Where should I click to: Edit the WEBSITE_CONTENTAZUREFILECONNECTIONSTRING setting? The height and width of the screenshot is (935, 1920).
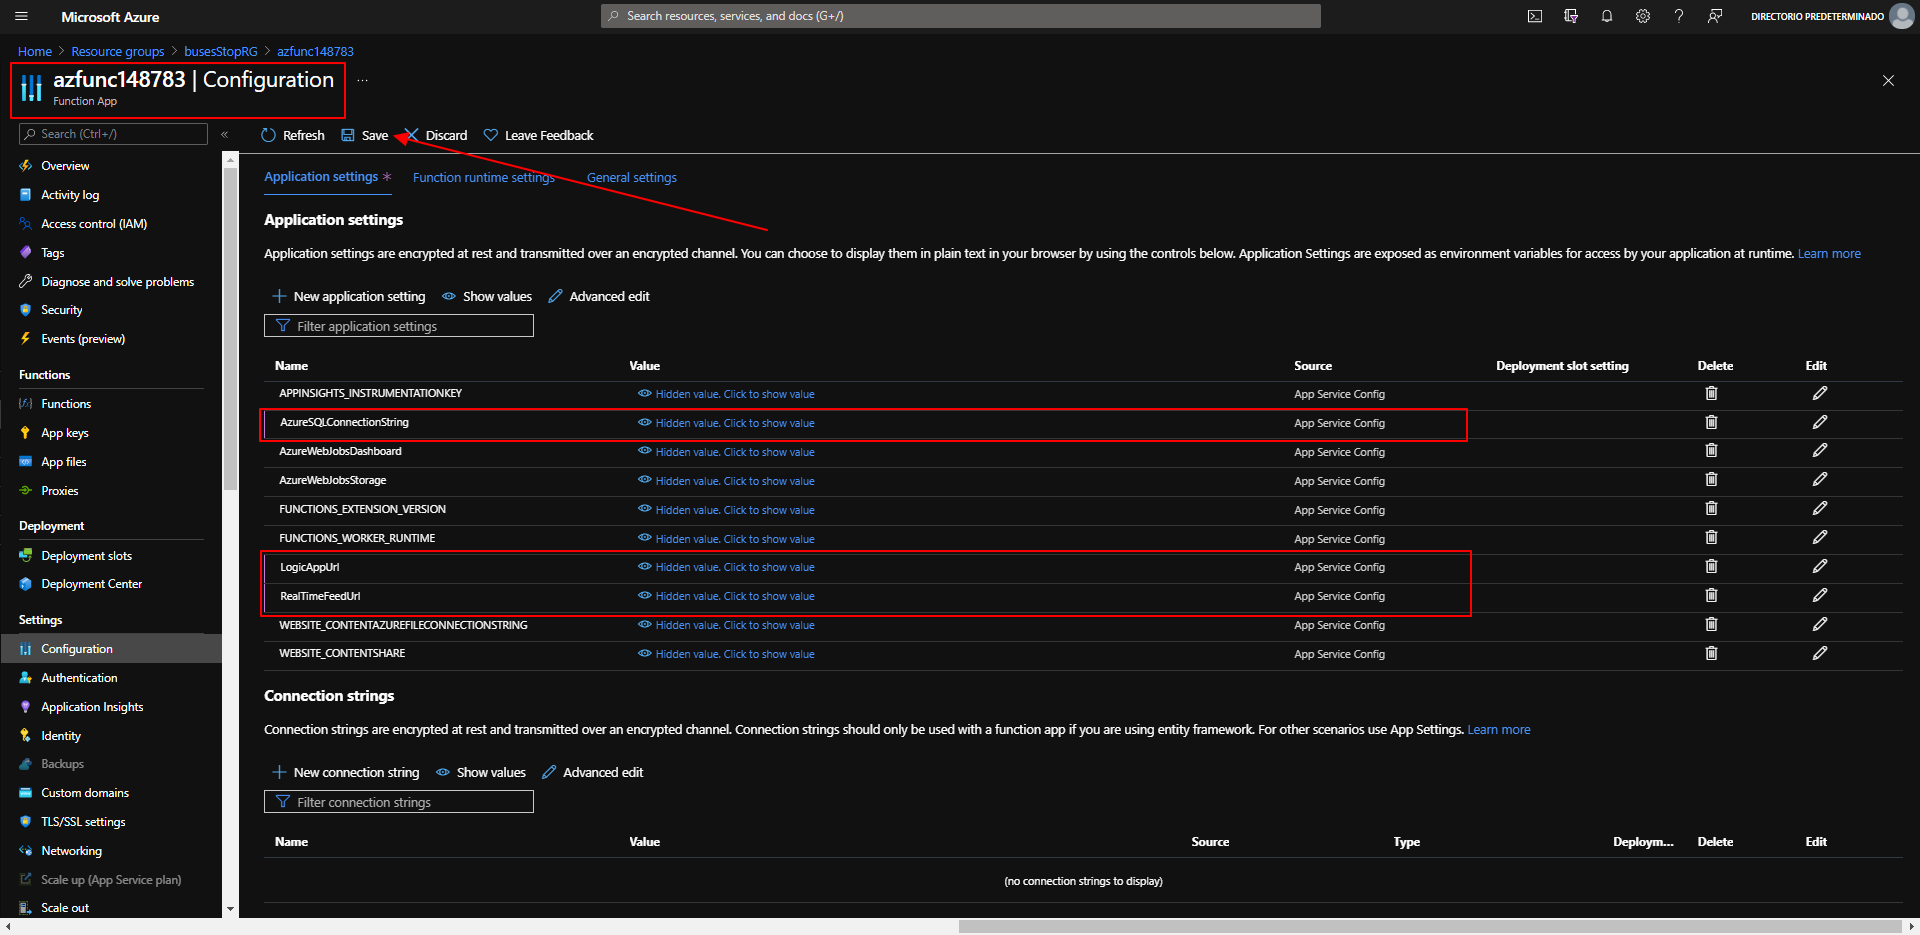click(1820, 624)
